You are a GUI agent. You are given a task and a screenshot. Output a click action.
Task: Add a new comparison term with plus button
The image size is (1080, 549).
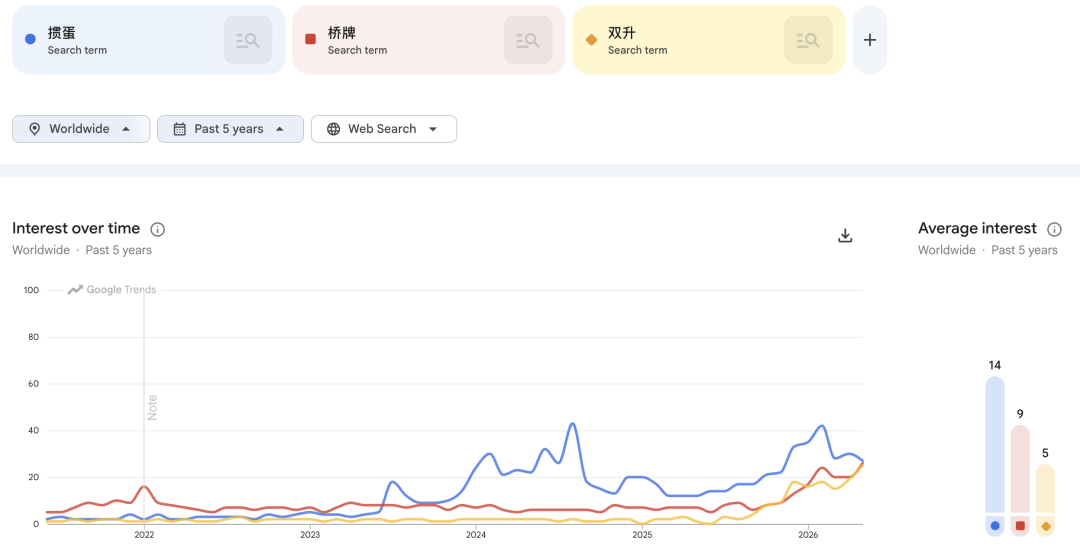pyautogui.click(x=870, y=40)
